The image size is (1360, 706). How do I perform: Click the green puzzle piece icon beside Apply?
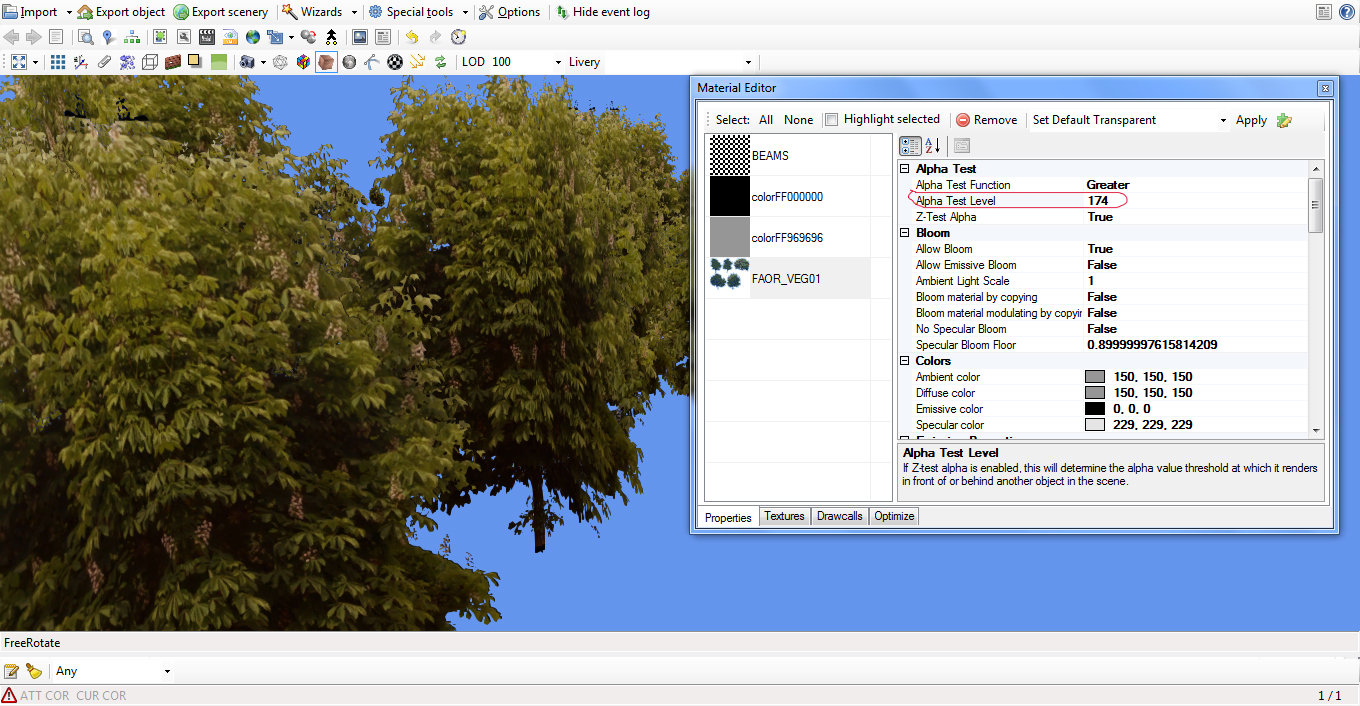click(1284, 120)
